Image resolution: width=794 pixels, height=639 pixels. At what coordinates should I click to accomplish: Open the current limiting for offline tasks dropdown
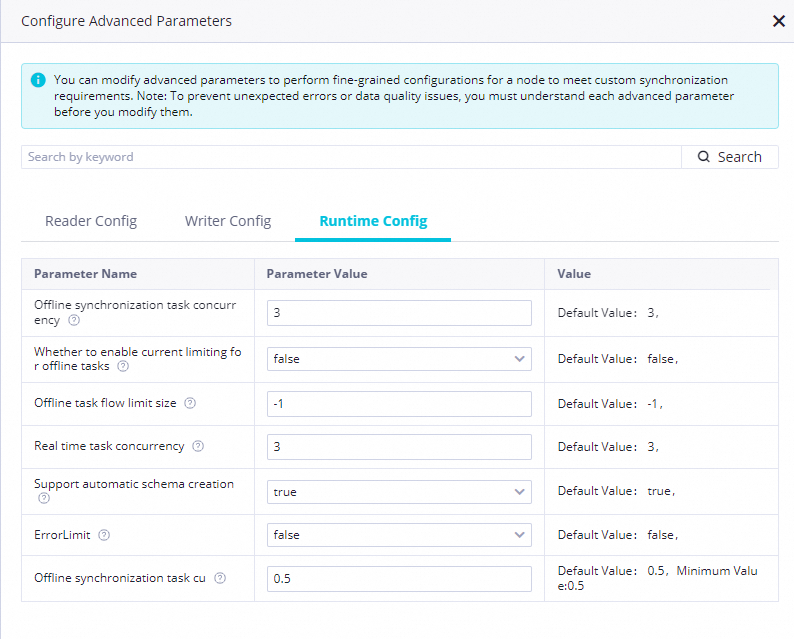[399, 359]
